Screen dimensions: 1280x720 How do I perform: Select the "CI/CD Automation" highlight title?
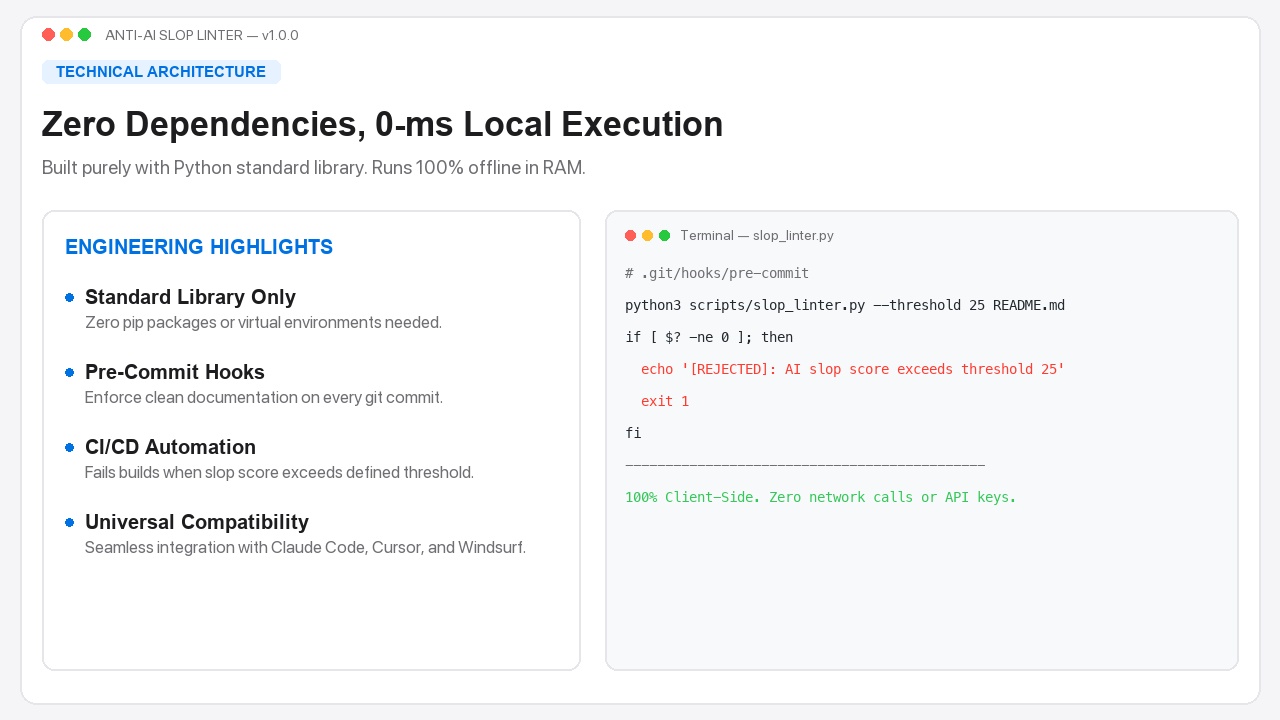coord(170,447)
